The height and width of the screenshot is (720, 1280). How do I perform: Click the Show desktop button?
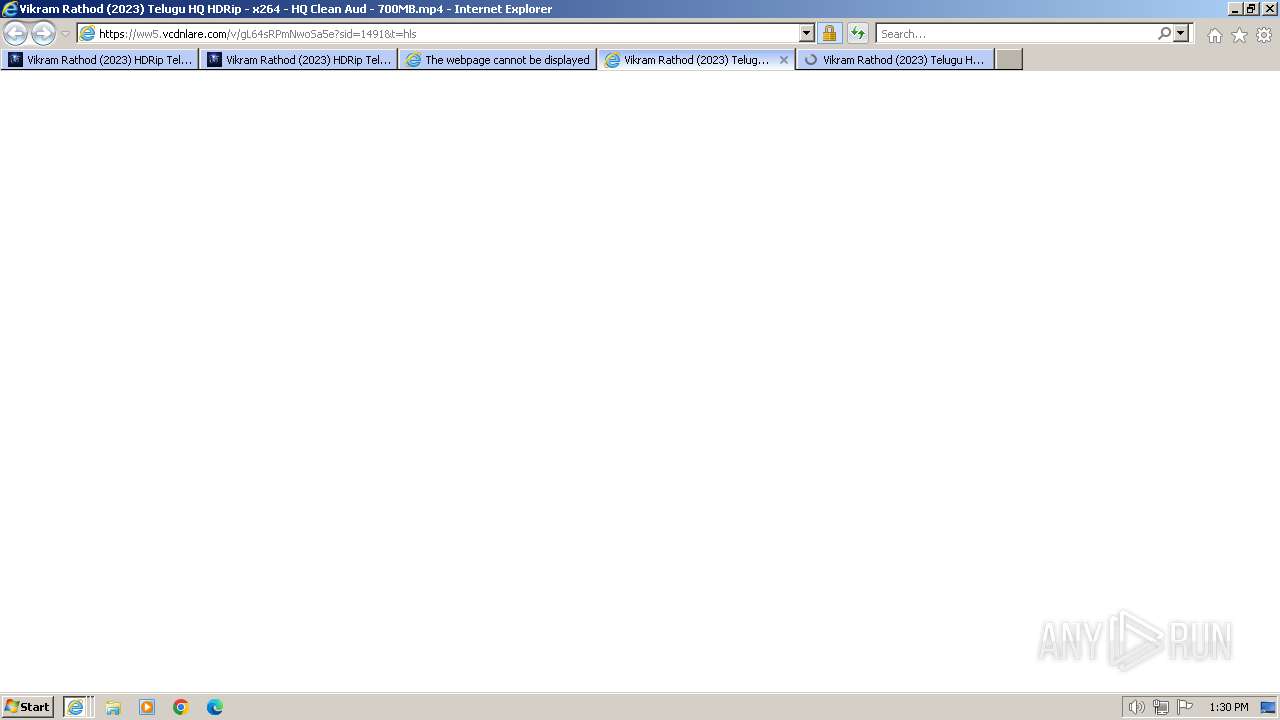(x=1269, y=707)
